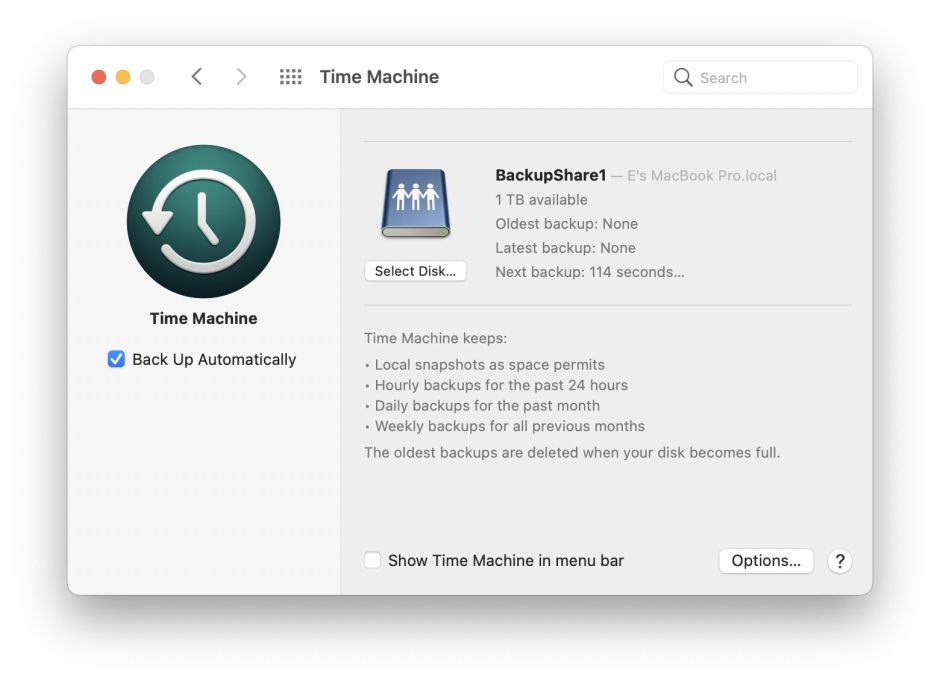
Task: Uncheck Back Up Automatically checkbox
Action: (x=116, y=359)
